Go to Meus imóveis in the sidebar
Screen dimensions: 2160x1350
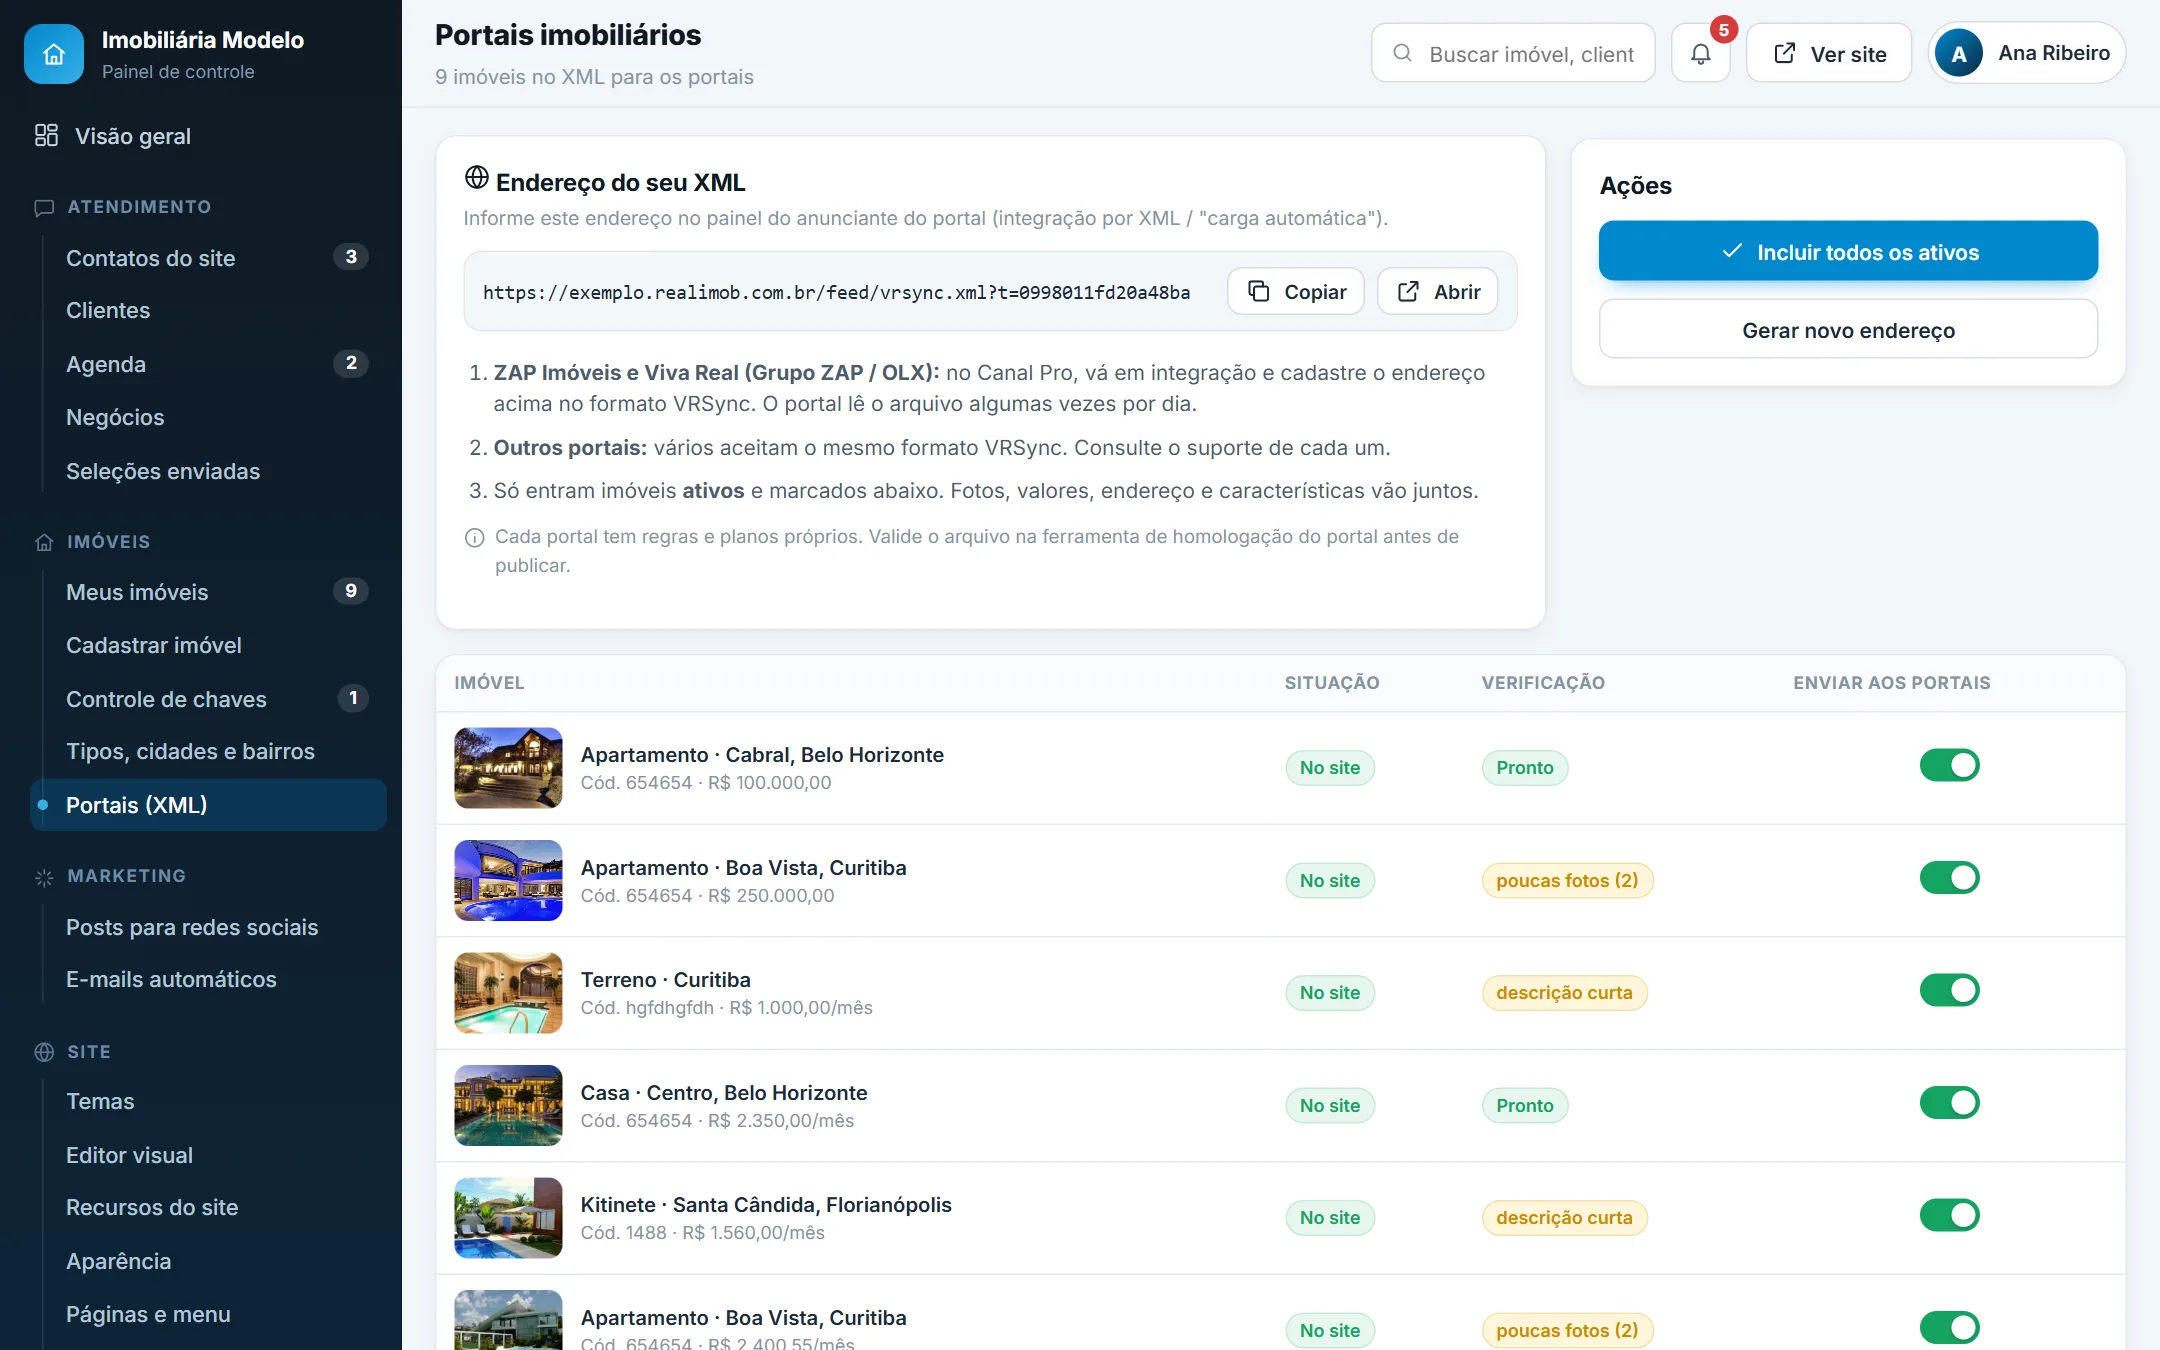coord(209,592)
